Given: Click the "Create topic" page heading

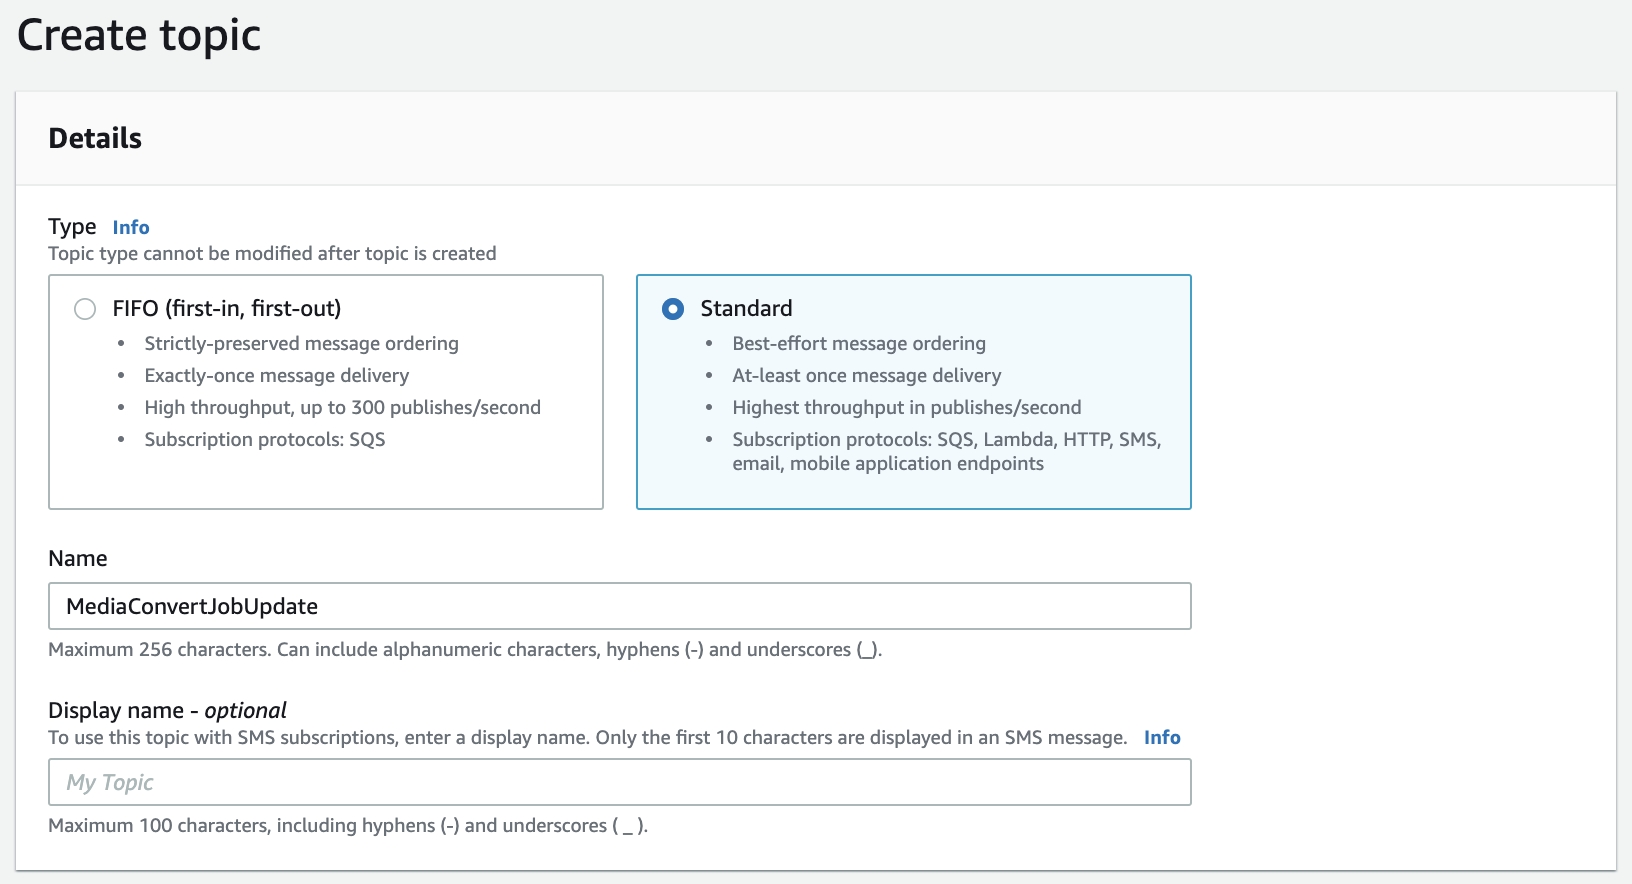Looking at the screenshot, I should tap(139, 36).
